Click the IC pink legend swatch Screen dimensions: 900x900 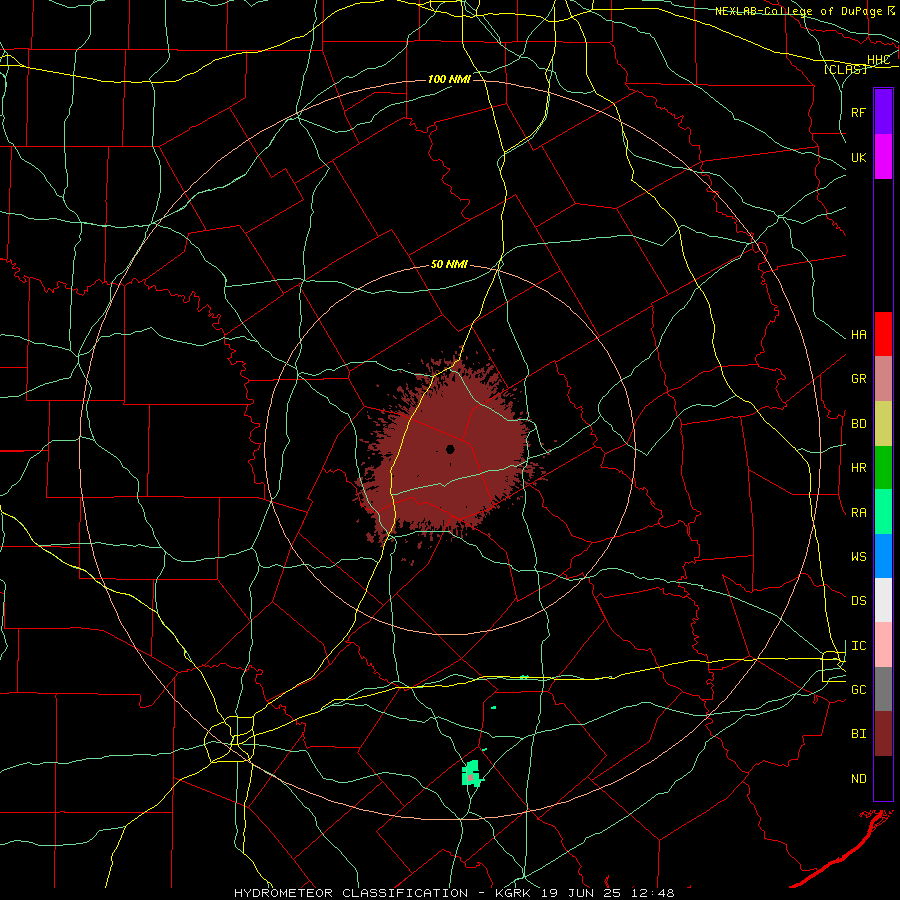883,645
